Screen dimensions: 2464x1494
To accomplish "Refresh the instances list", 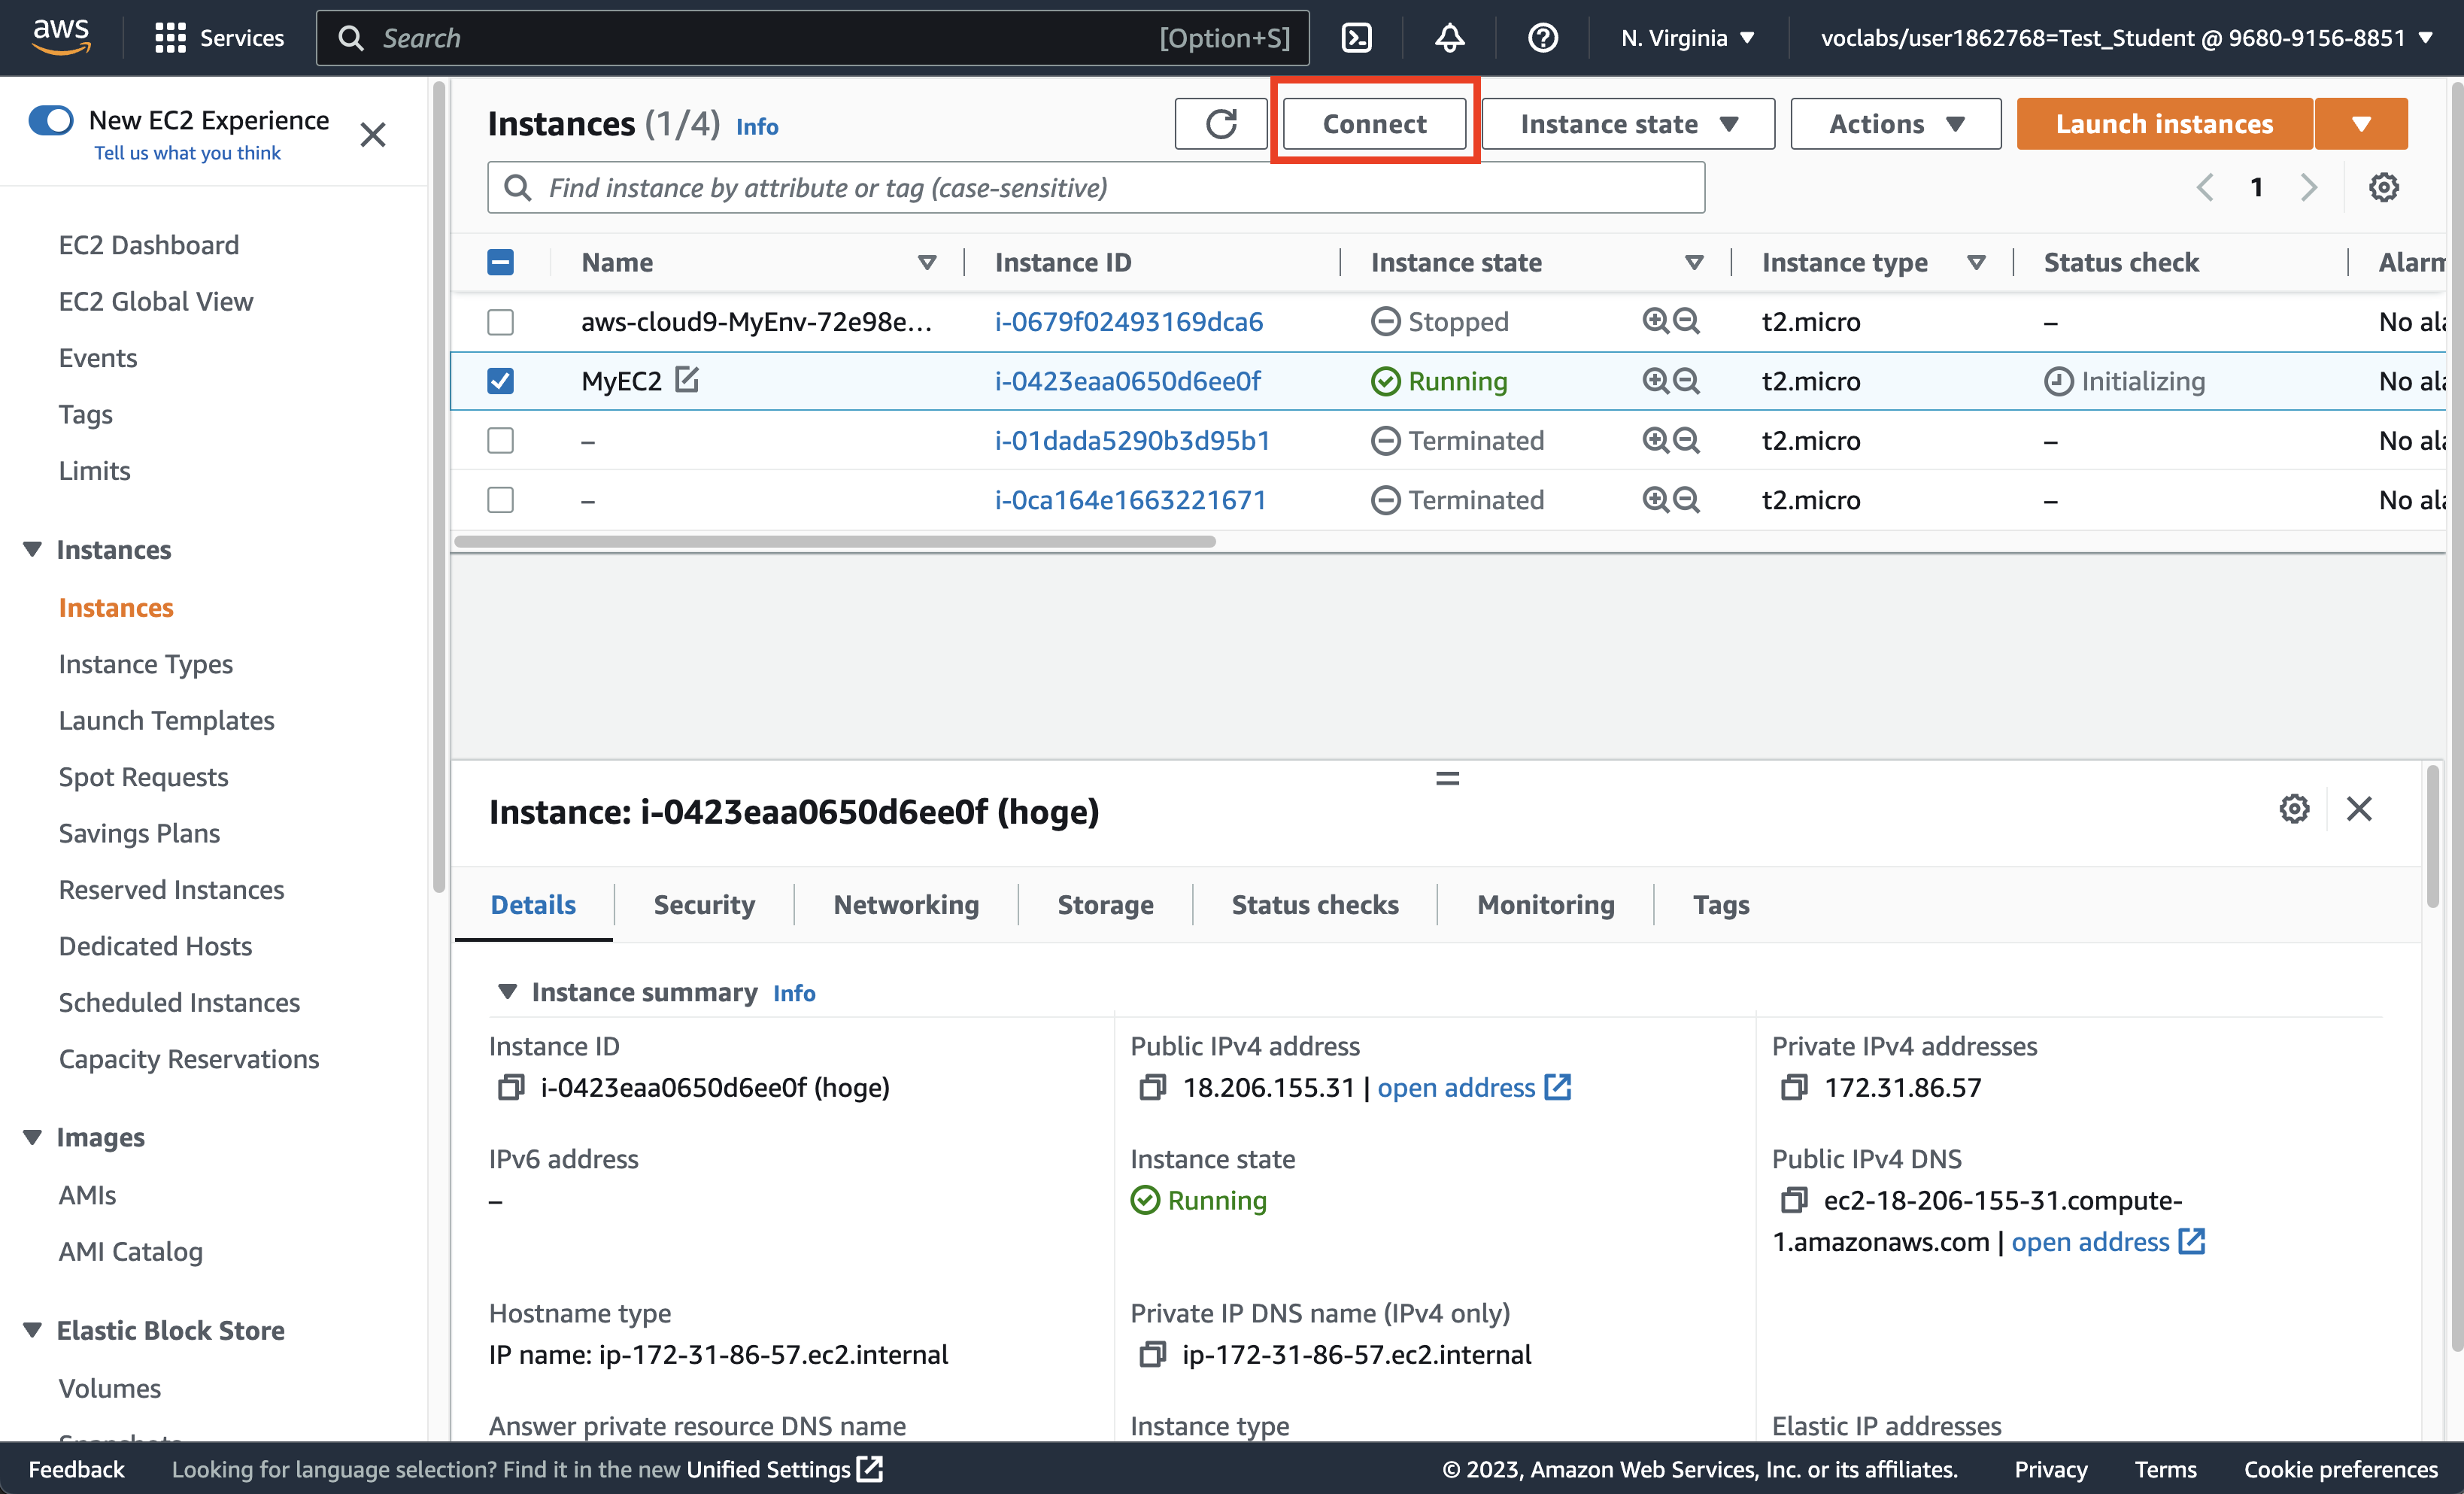I will click(x=1220, y=124).
